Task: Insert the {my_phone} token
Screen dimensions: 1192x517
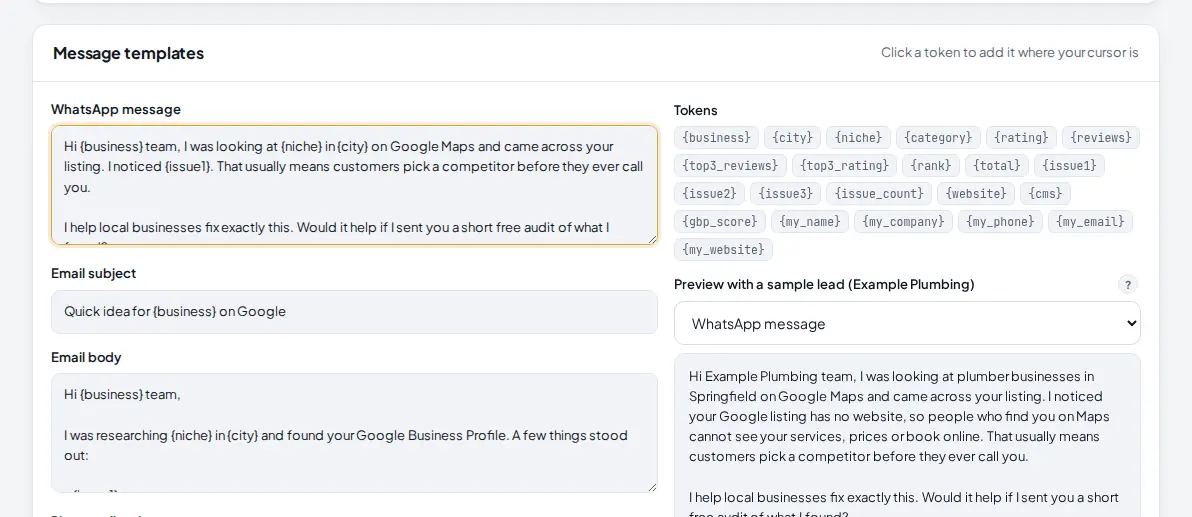Action: click(x=1000, y=222)
